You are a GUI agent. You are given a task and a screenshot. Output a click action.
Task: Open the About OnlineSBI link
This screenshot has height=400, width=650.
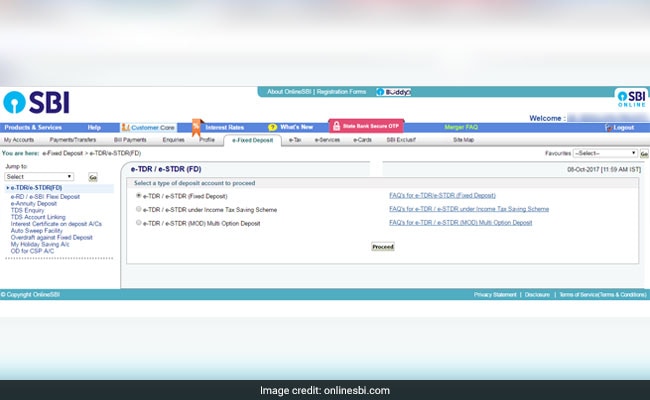click(289, 92)
